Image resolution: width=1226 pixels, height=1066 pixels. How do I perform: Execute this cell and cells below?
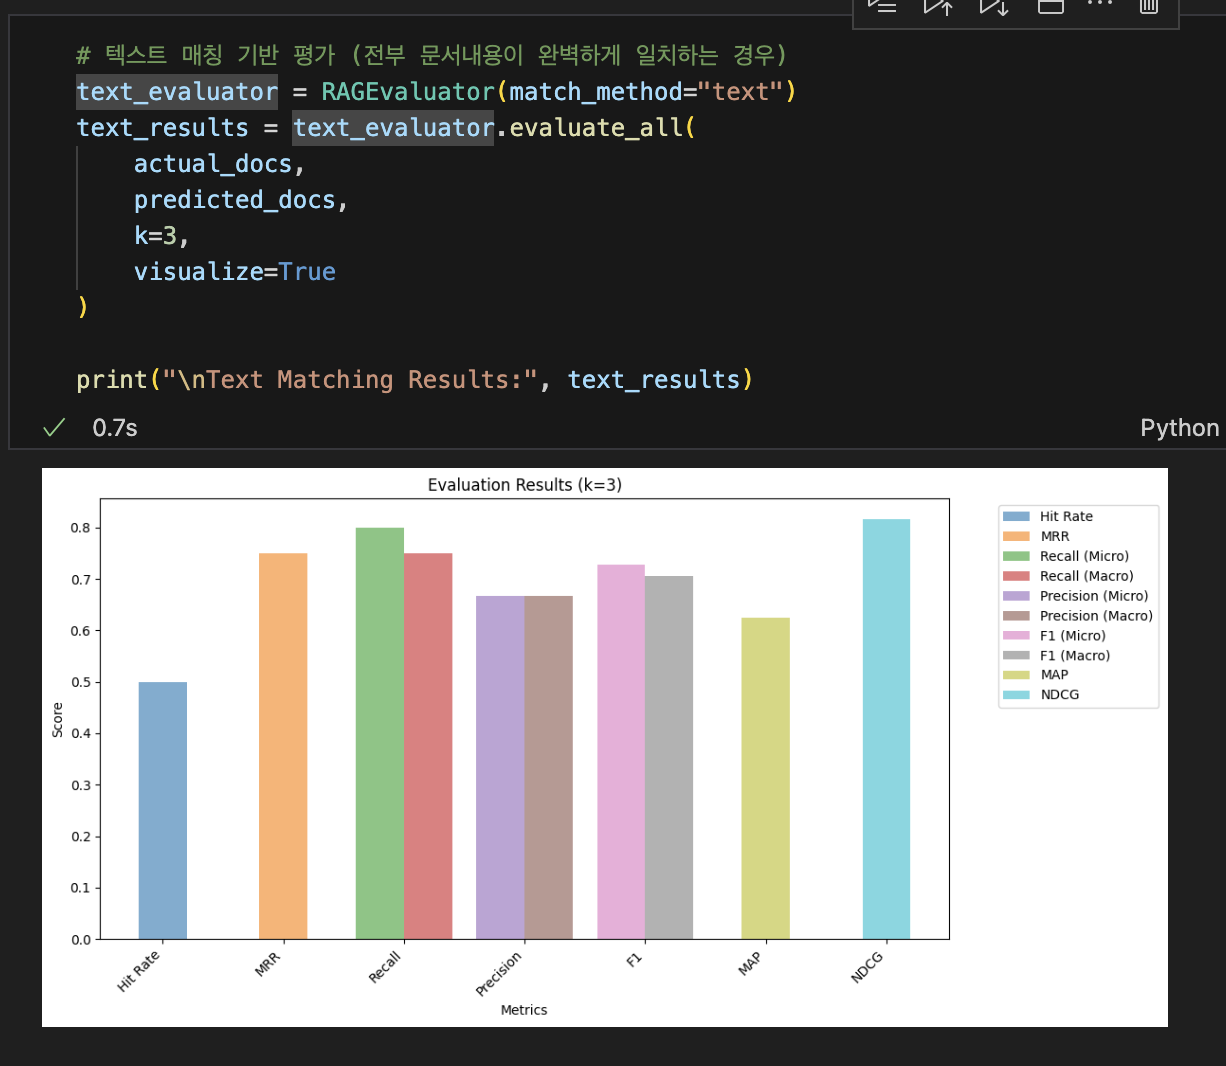[x=994, y=6]
